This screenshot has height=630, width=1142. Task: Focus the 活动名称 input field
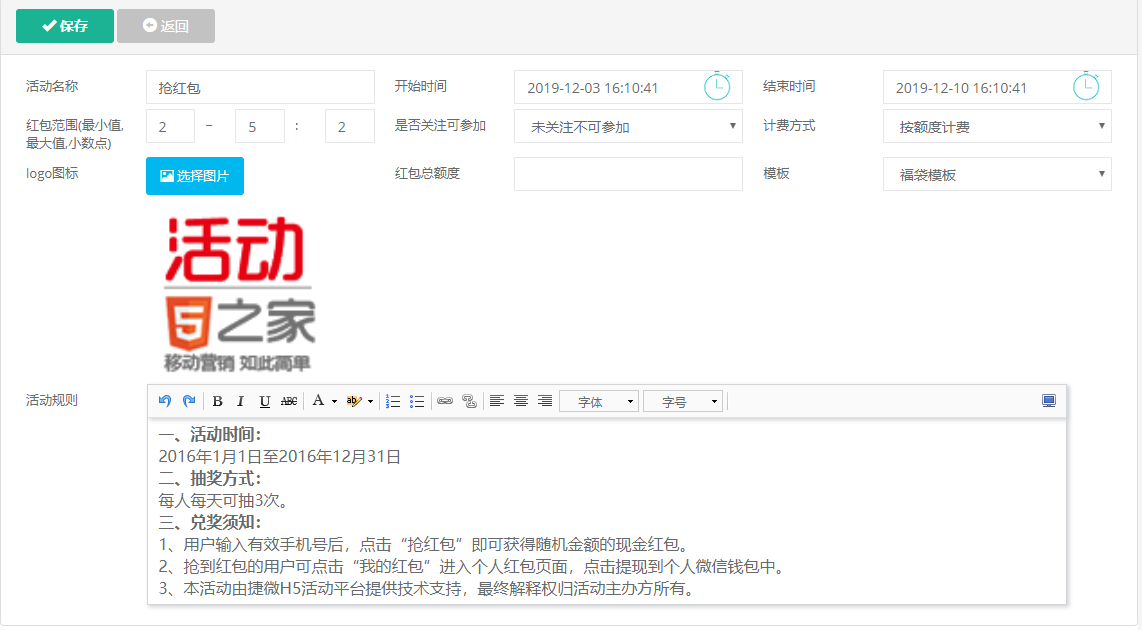260,87
